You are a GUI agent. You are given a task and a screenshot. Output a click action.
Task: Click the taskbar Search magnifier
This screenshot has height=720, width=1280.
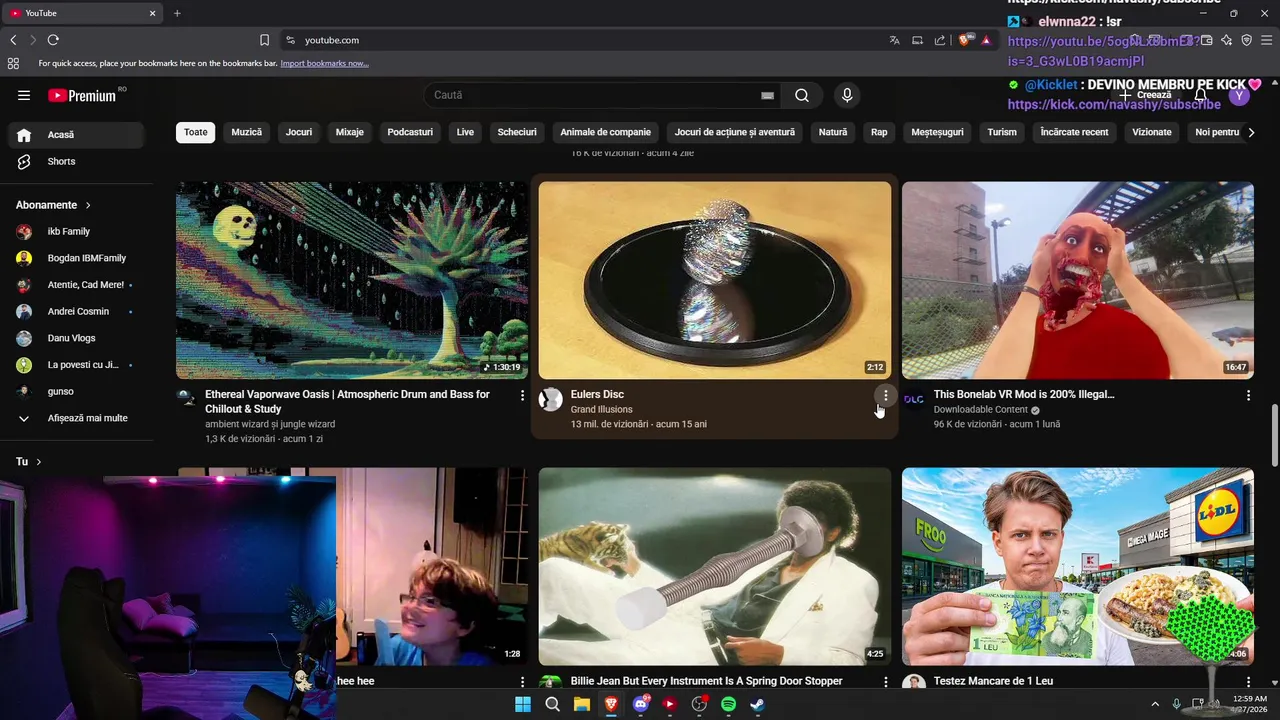[552, 704]
